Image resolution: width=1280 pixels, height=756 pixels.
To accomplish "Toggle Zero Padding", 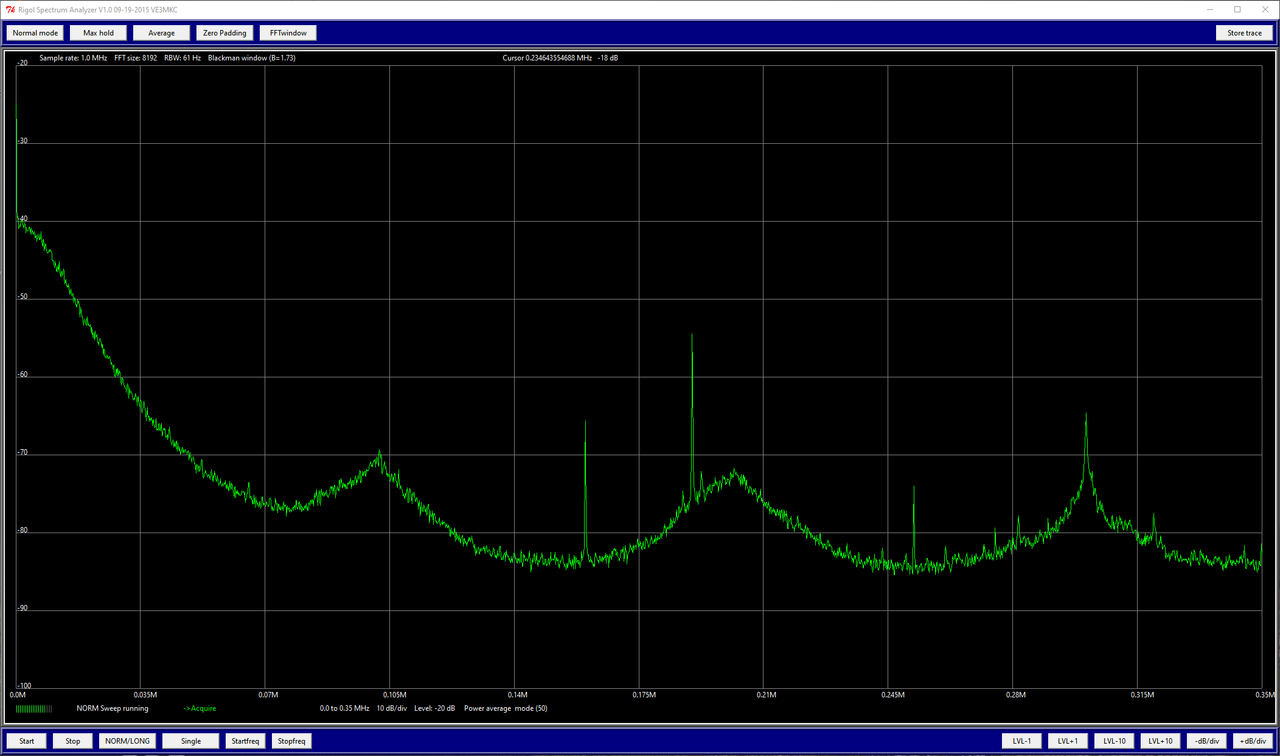I will click(224, 33).
